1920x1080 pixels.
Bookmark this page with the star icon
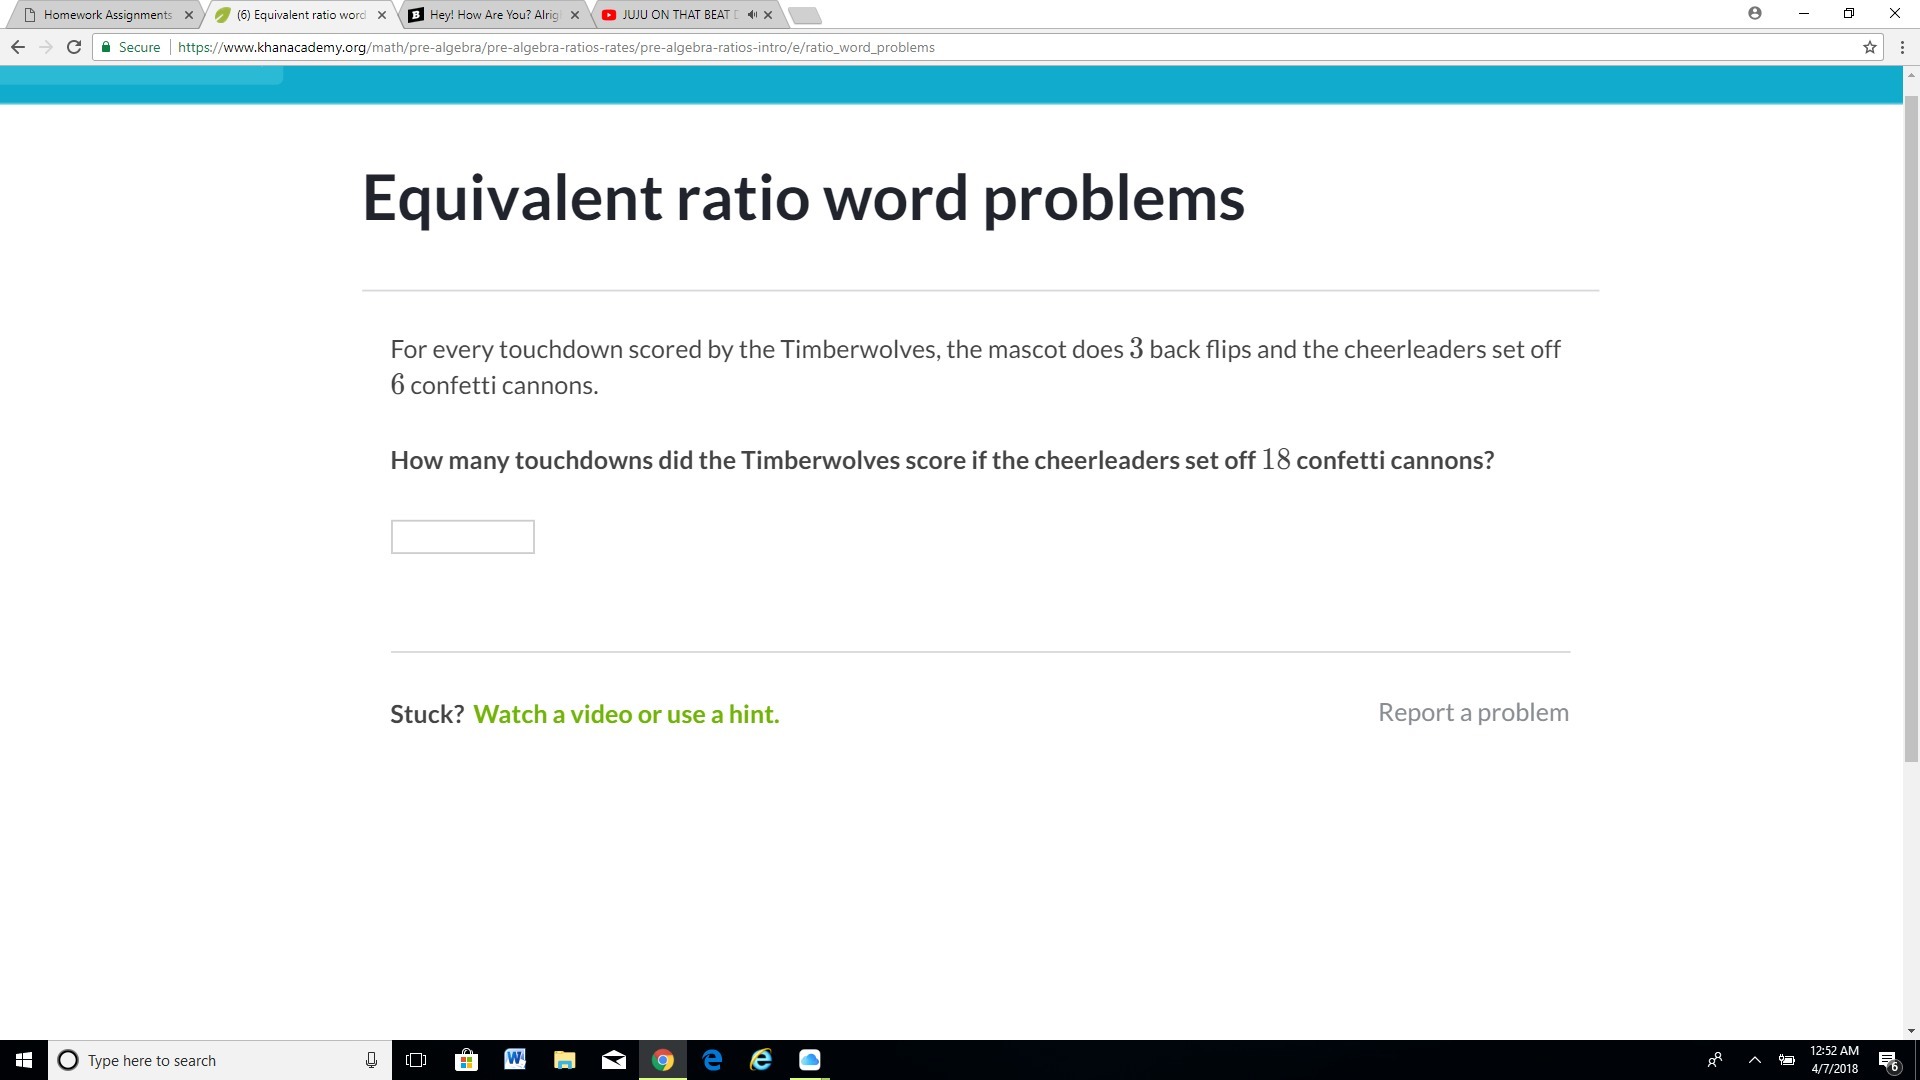coord(1869,47)
